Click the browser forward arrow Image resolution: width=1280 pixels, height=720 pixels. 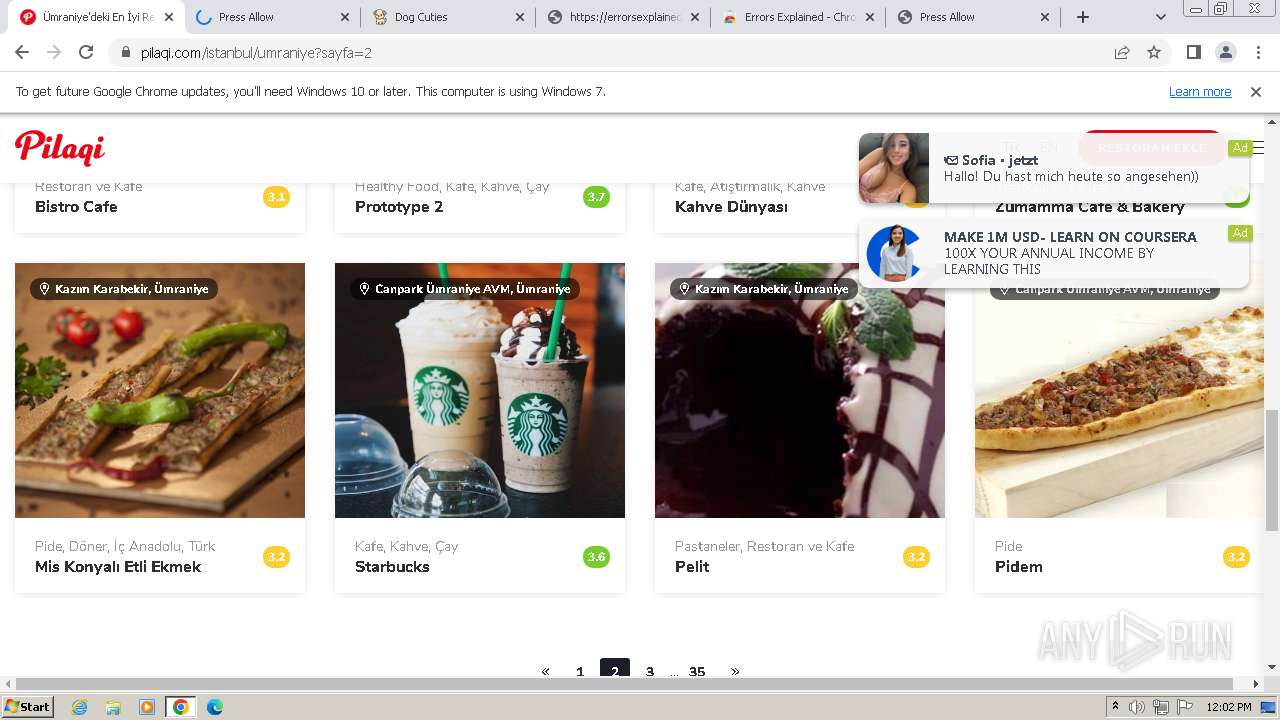click(54, 53)
